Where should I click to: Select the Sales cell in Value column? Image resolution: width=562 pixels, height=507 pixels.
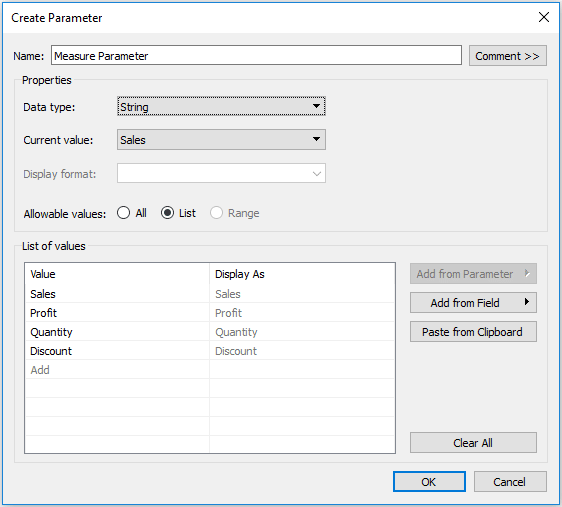117,294
